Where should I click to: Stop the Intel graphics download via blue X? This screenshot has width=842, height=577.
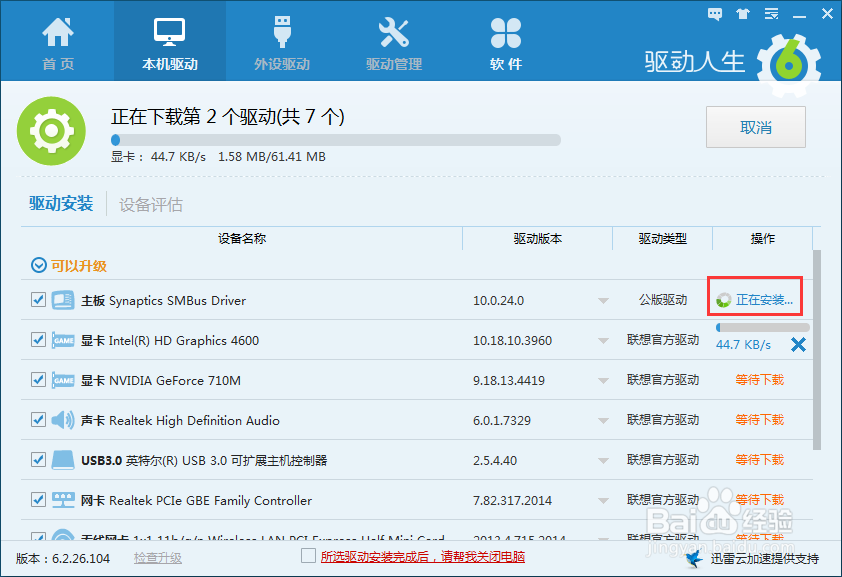[797, 345]
